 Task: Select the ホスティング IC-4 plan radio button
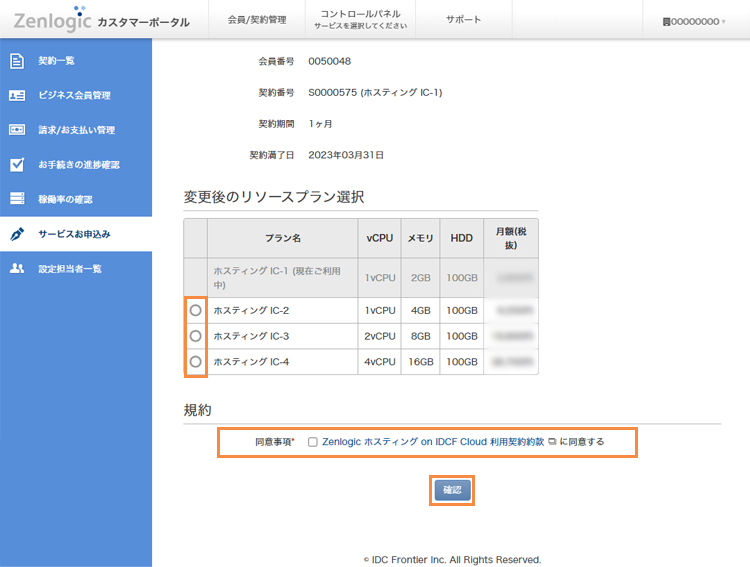click(x=195, y=362)
